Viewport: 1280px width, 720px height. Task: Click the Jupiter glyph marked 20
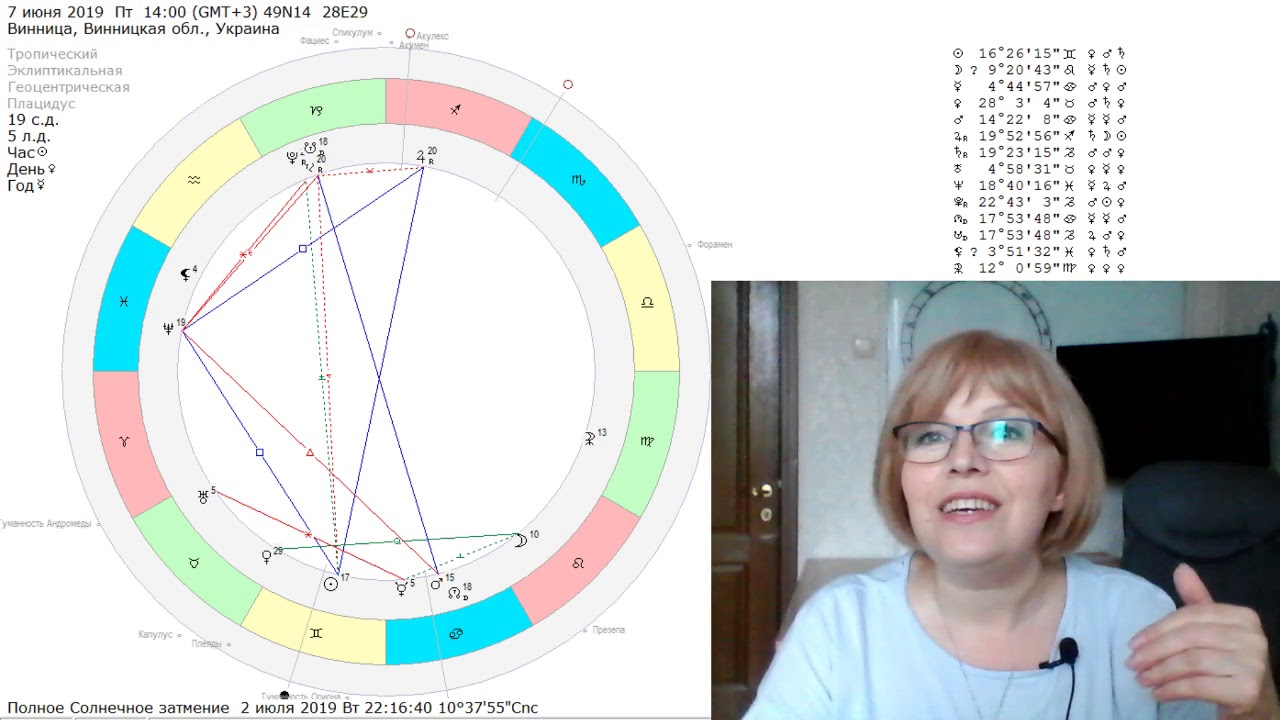click(x=422, y=156)
